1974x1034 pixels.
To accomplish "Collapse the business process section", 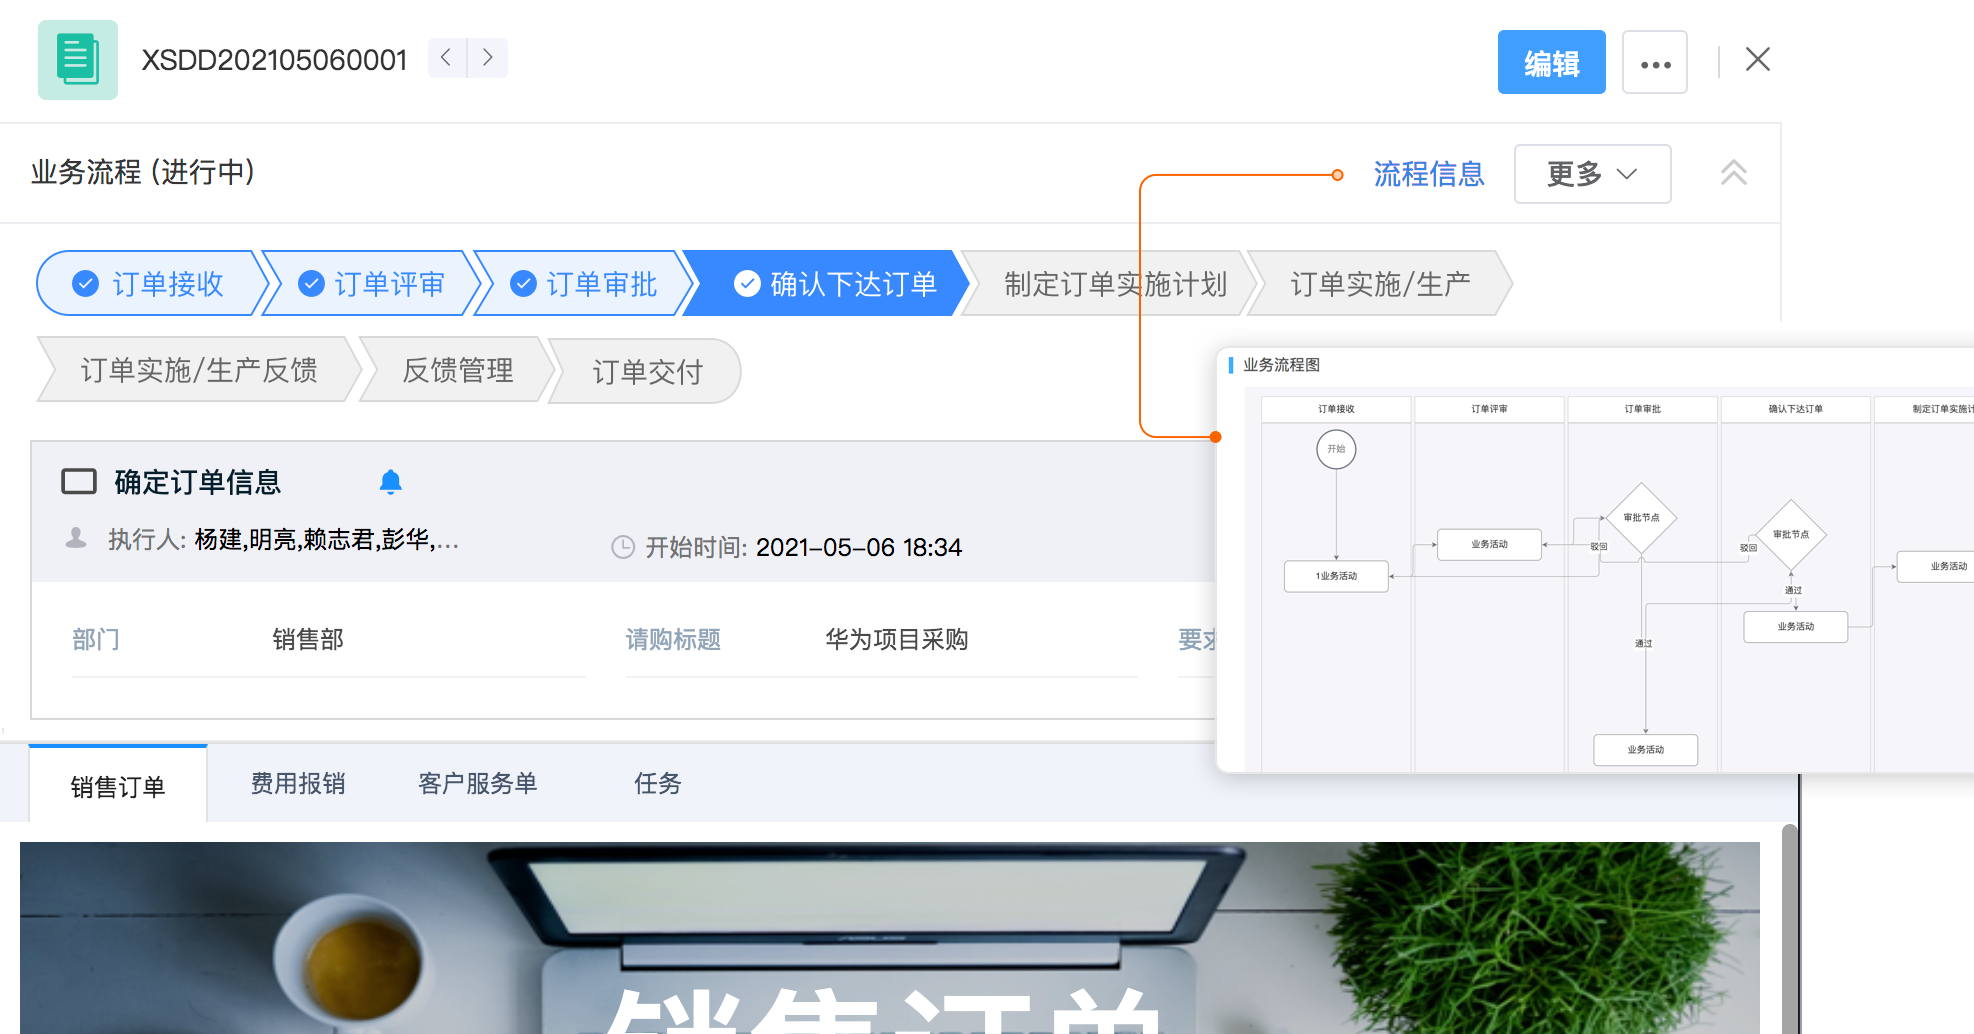I will click(1734, 173).
